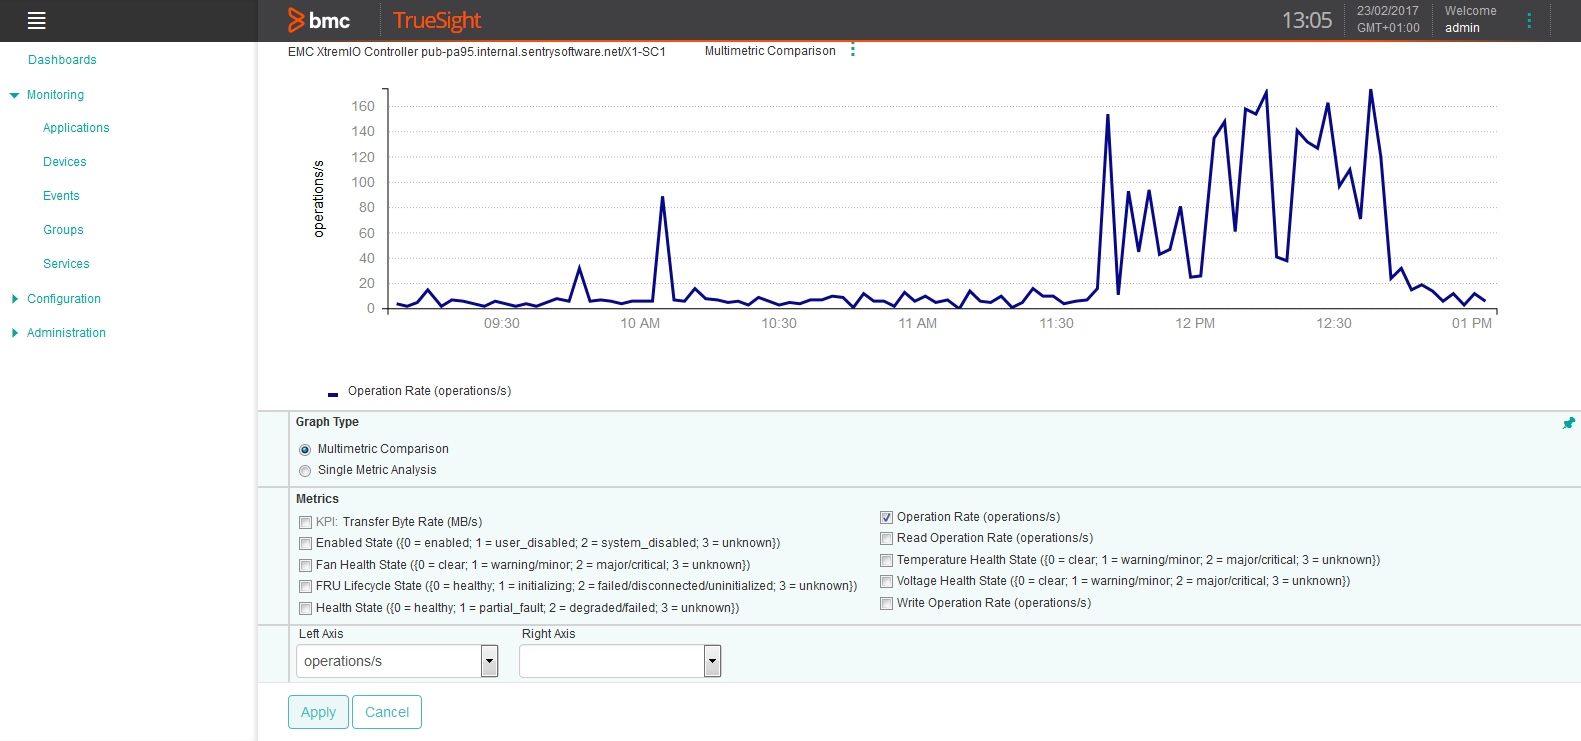Open the admin user options kebab menu
The width and height of the screenshot is (1581, 741).
point(1529,20)
